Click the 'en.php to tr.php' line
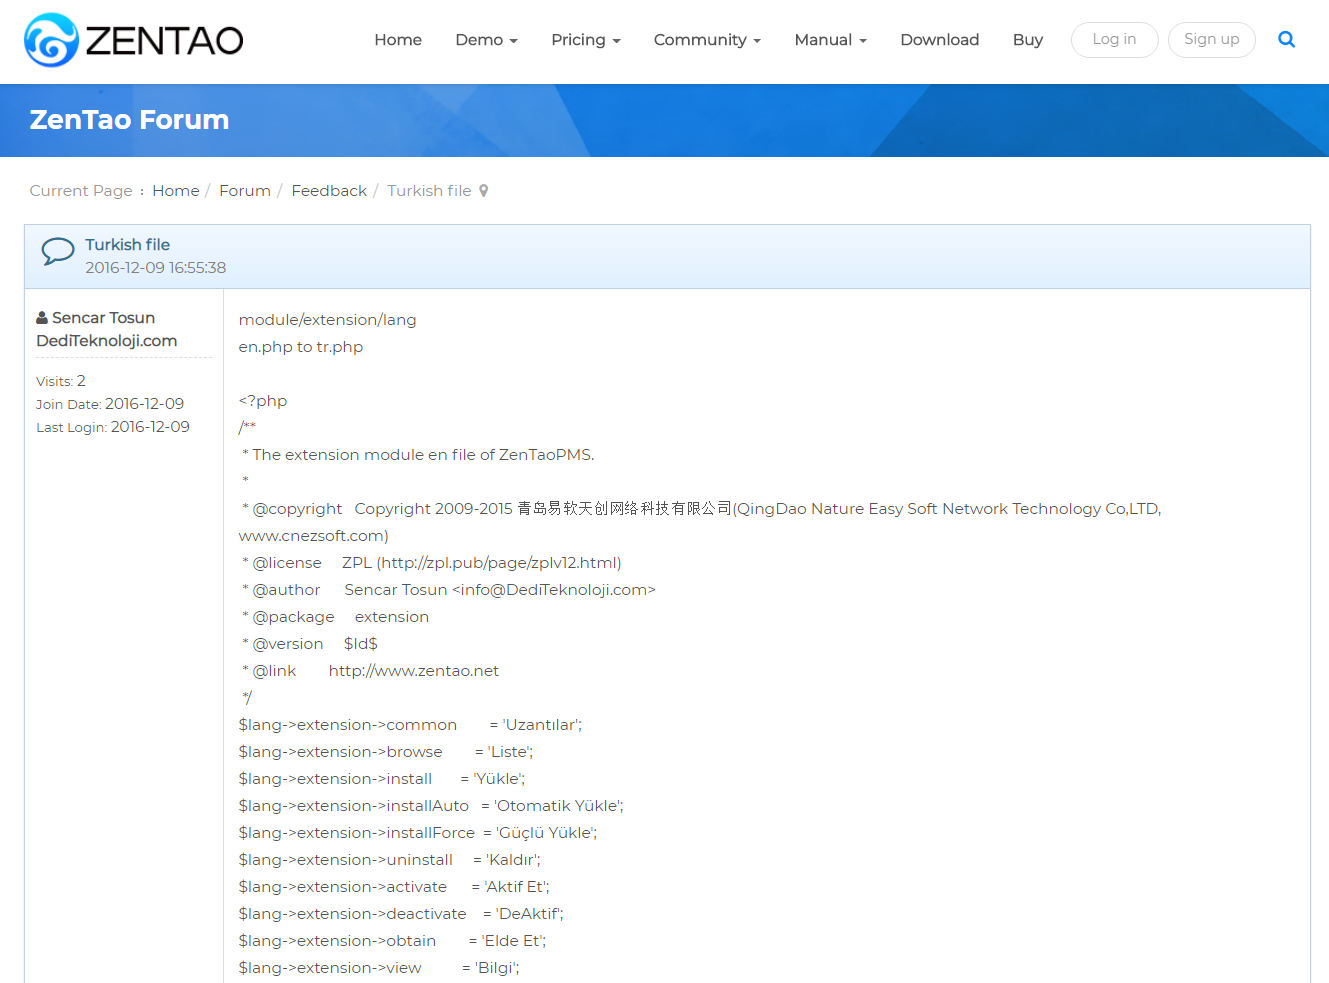 pos(300,347)
